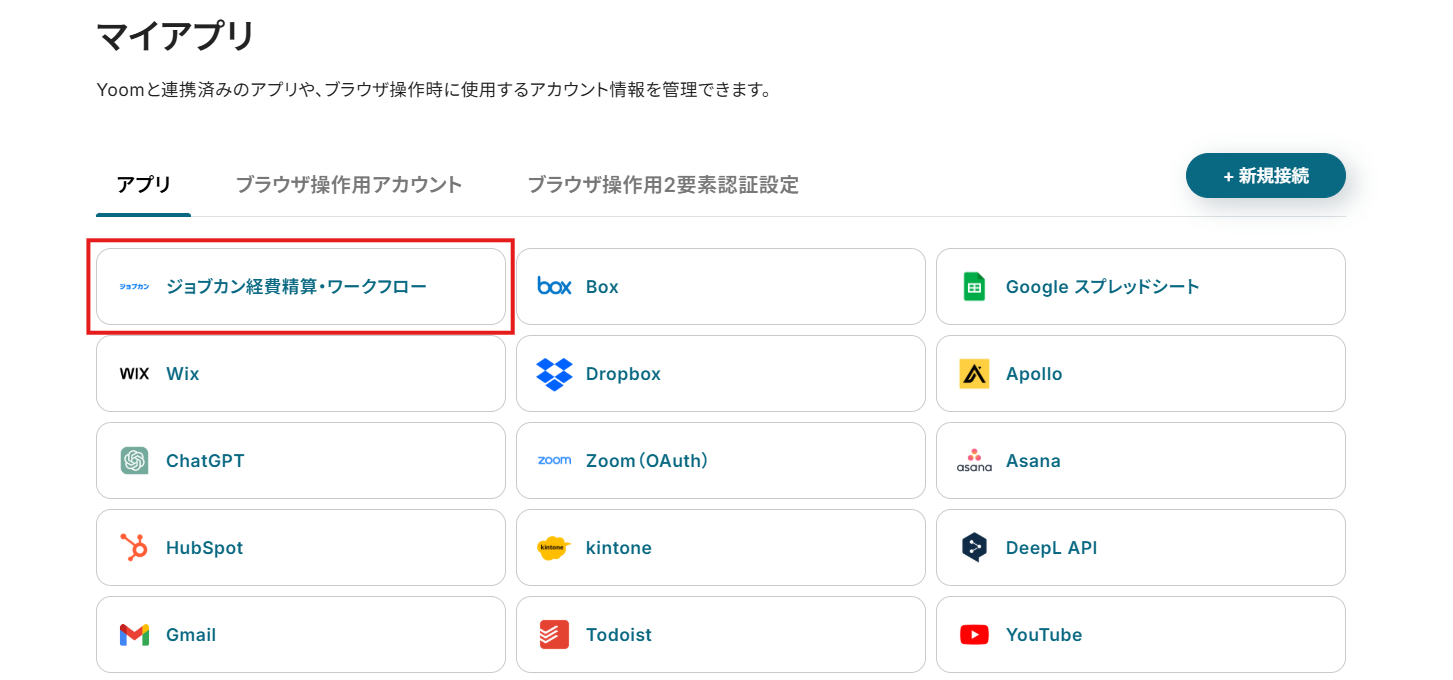Click the Google Sheets green icon

pos(974,287)
